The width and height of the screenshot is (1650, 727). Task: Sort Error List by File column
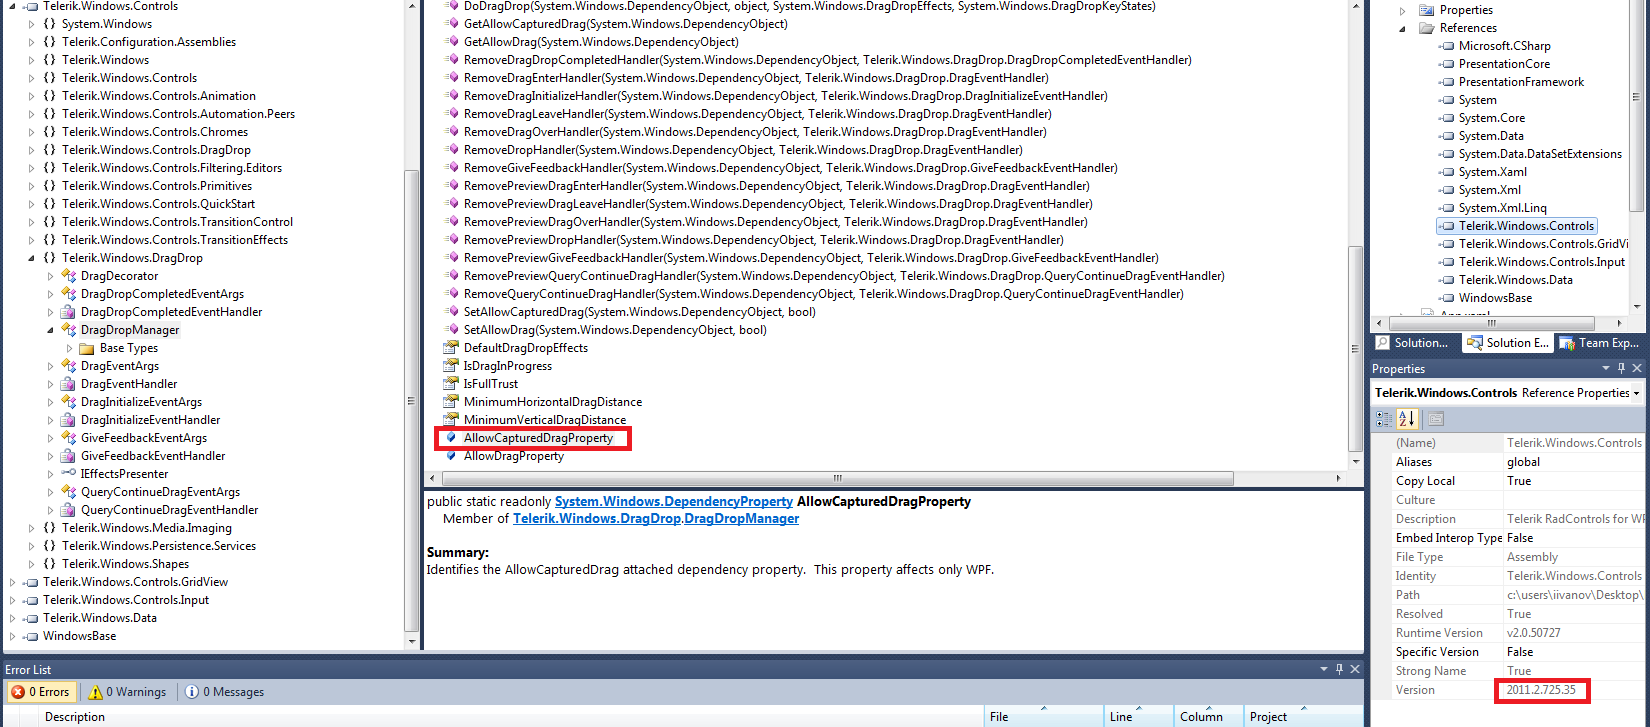1043,716
